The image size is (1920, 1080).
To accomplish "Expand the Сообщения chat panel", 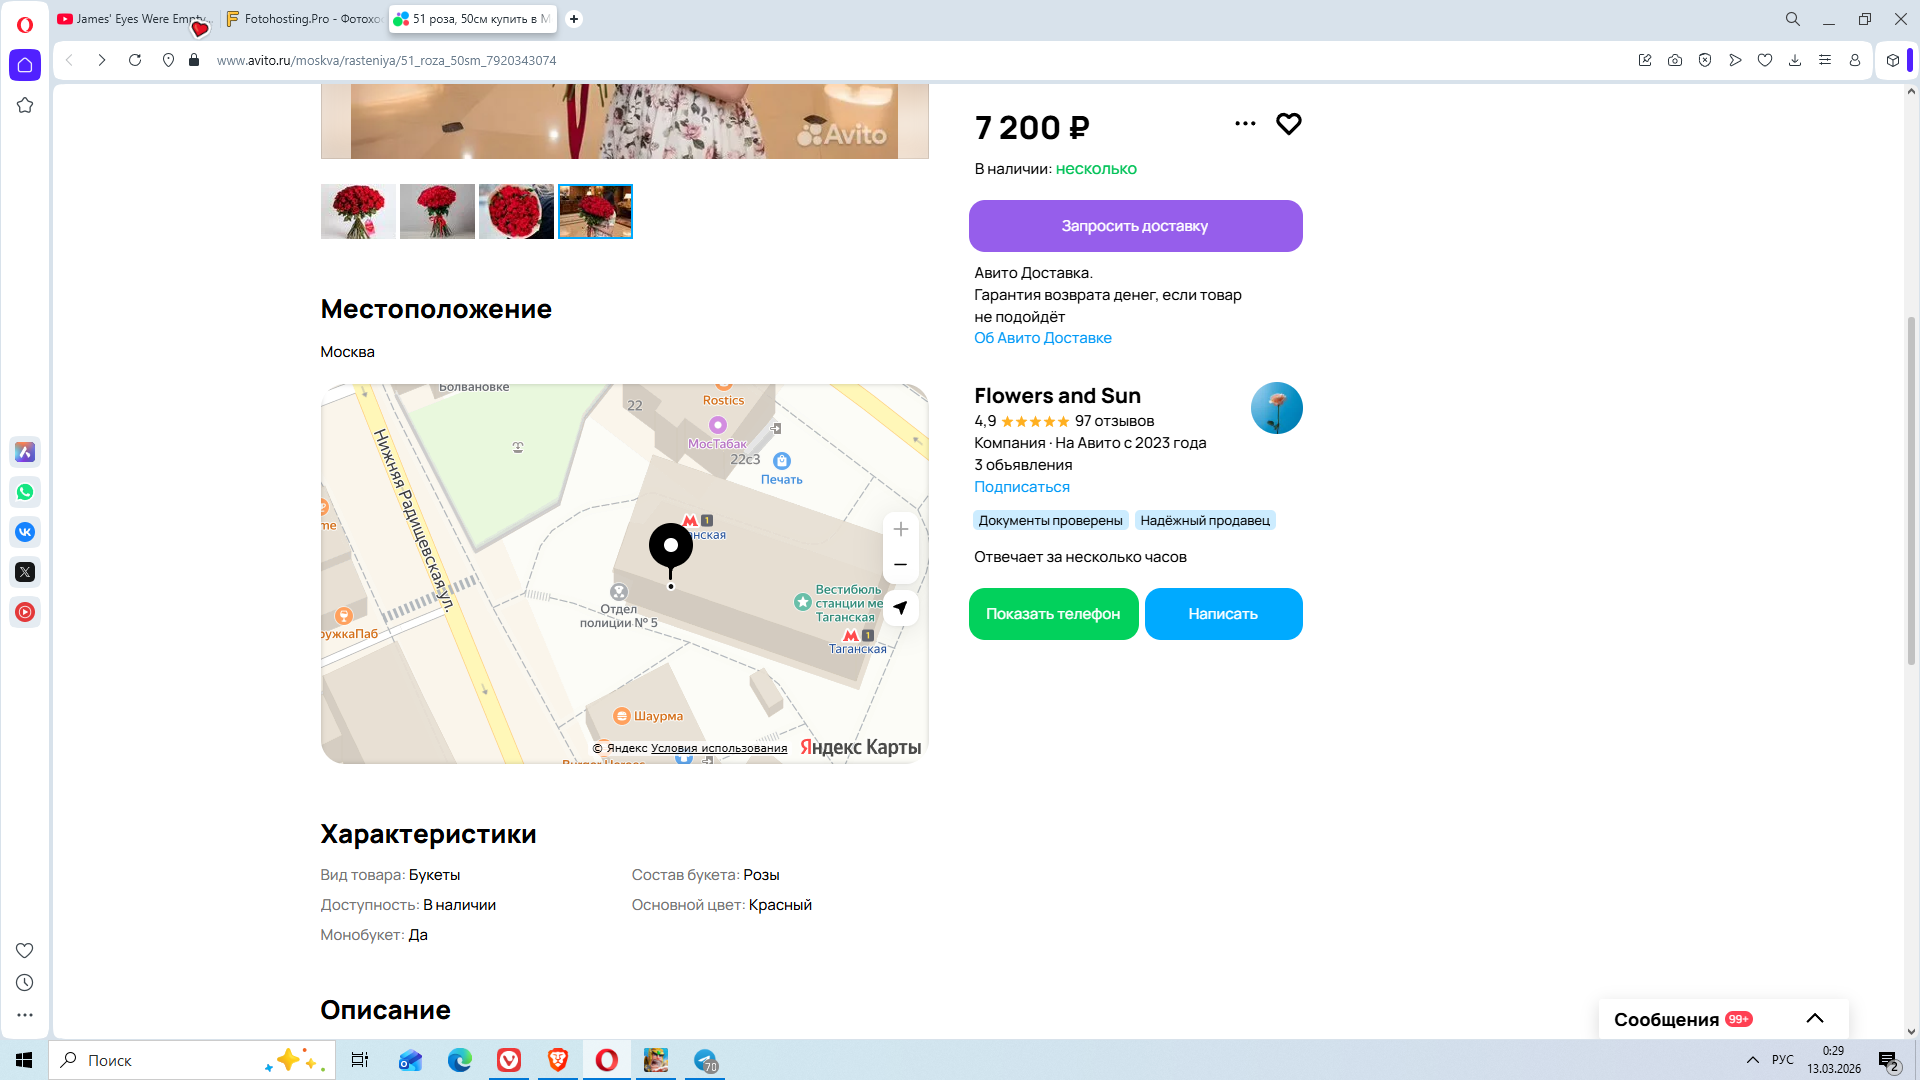I will pos(1814,1019).
